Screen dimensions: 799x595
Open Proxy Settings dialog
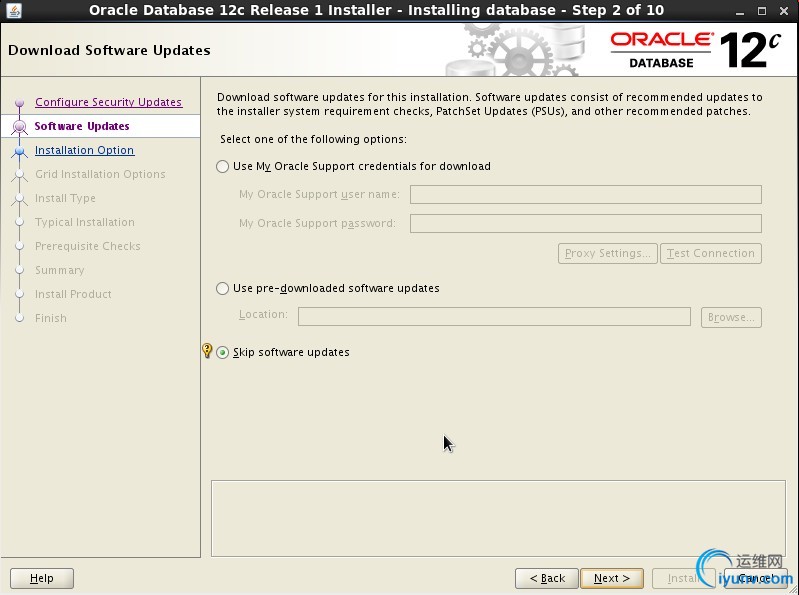coord(607,254)
